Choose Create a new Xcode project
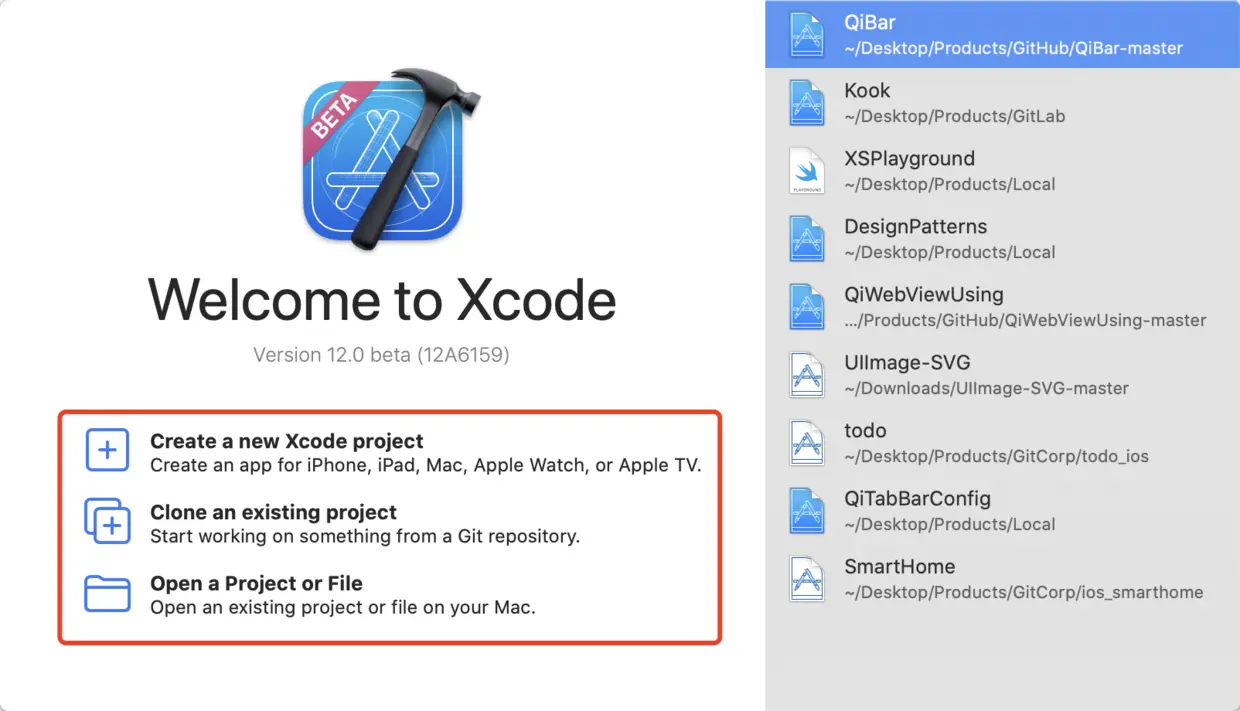Viewport: 1240px width, 711px height. click(x=394, y=452)
